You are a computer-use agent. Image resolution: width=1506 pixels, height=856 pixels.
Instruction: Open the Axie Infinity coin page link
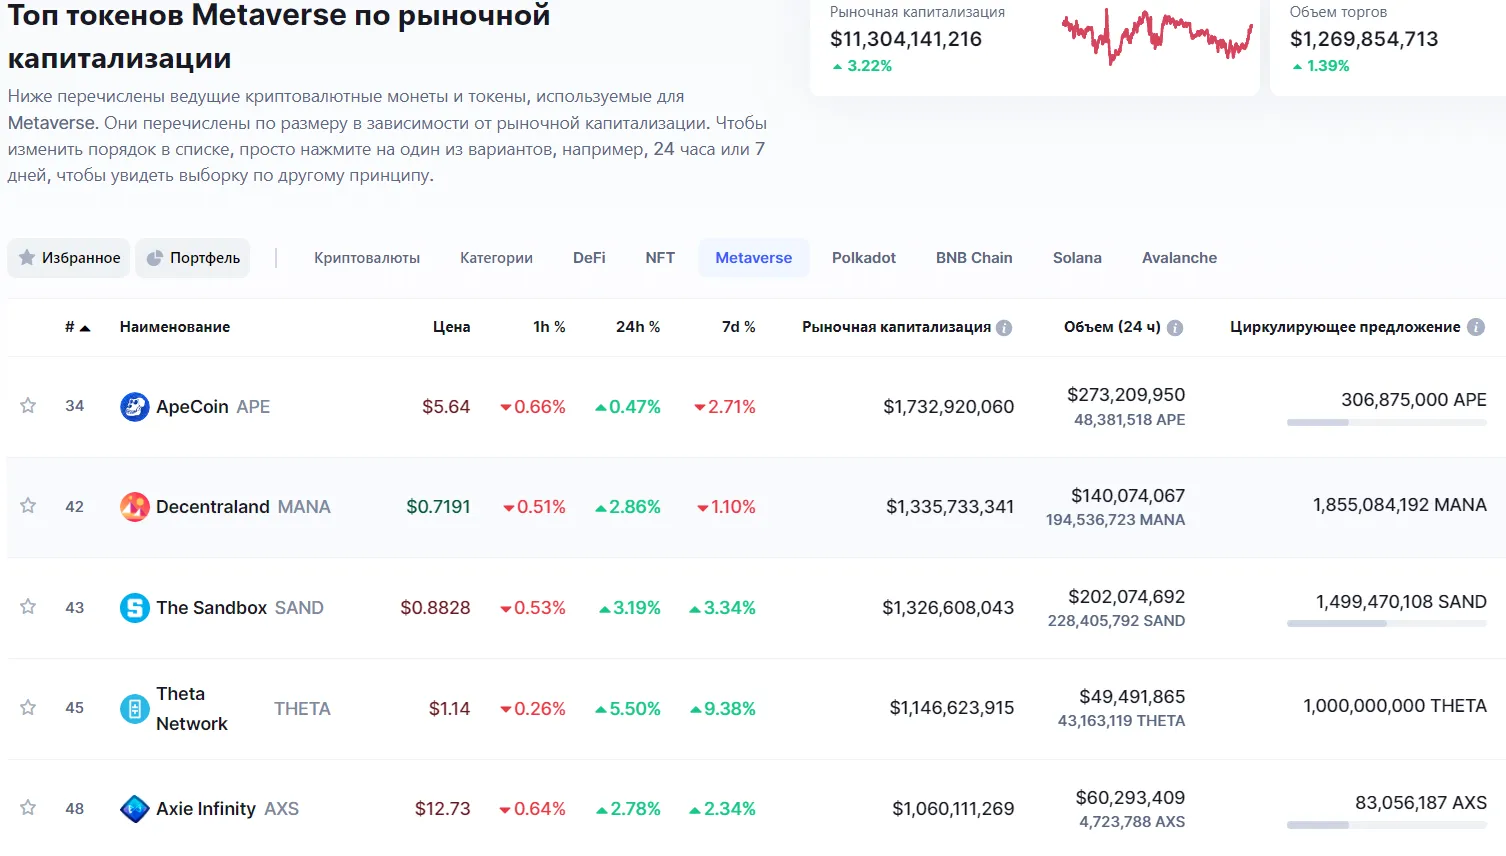[227, 809]
